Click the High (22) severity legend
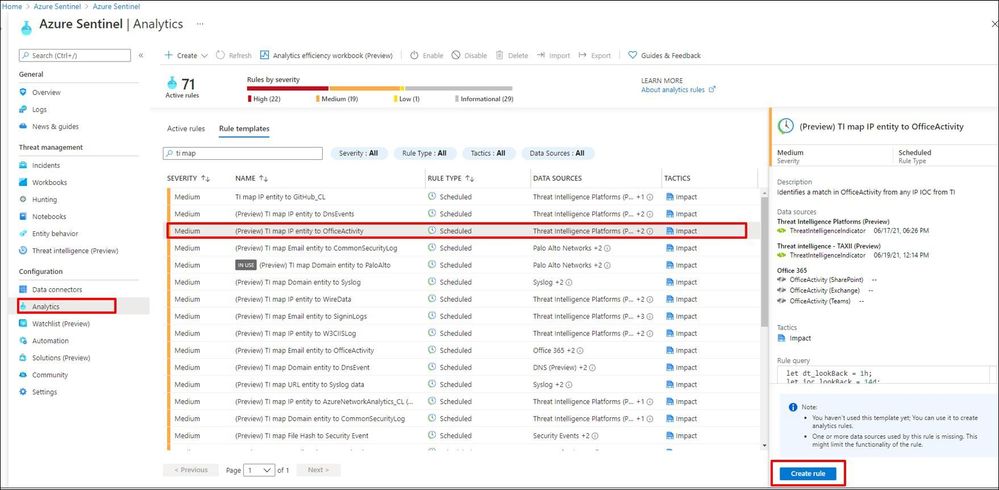 [264, 99]
